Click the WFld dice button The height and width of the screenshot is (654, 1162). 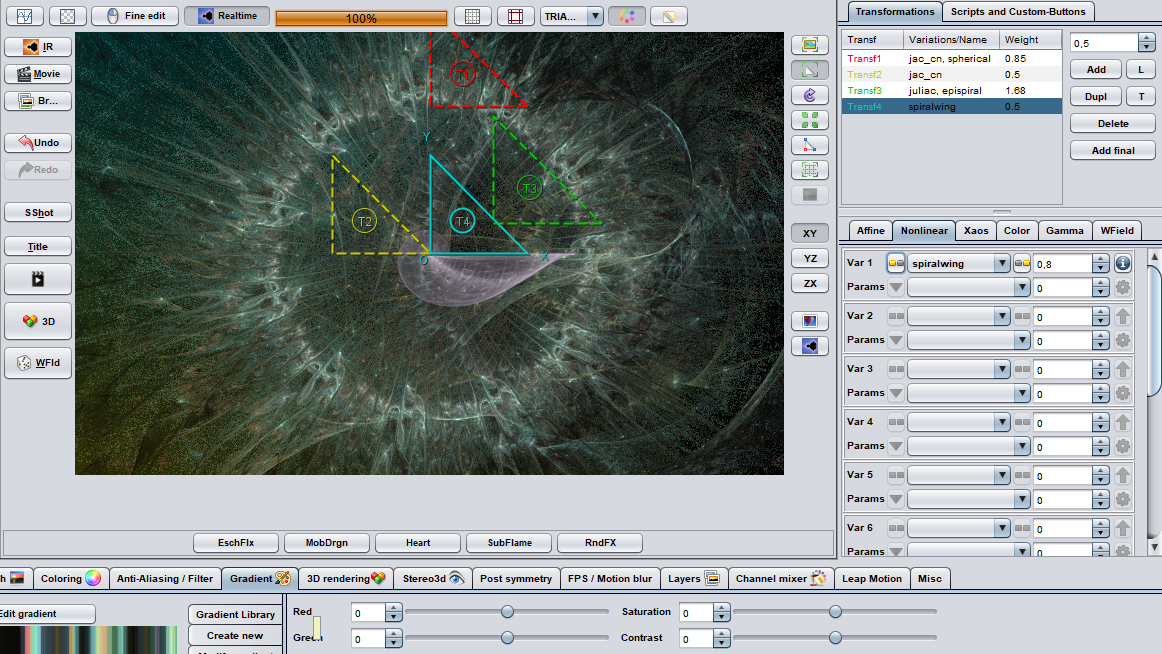tap(38, 363)
